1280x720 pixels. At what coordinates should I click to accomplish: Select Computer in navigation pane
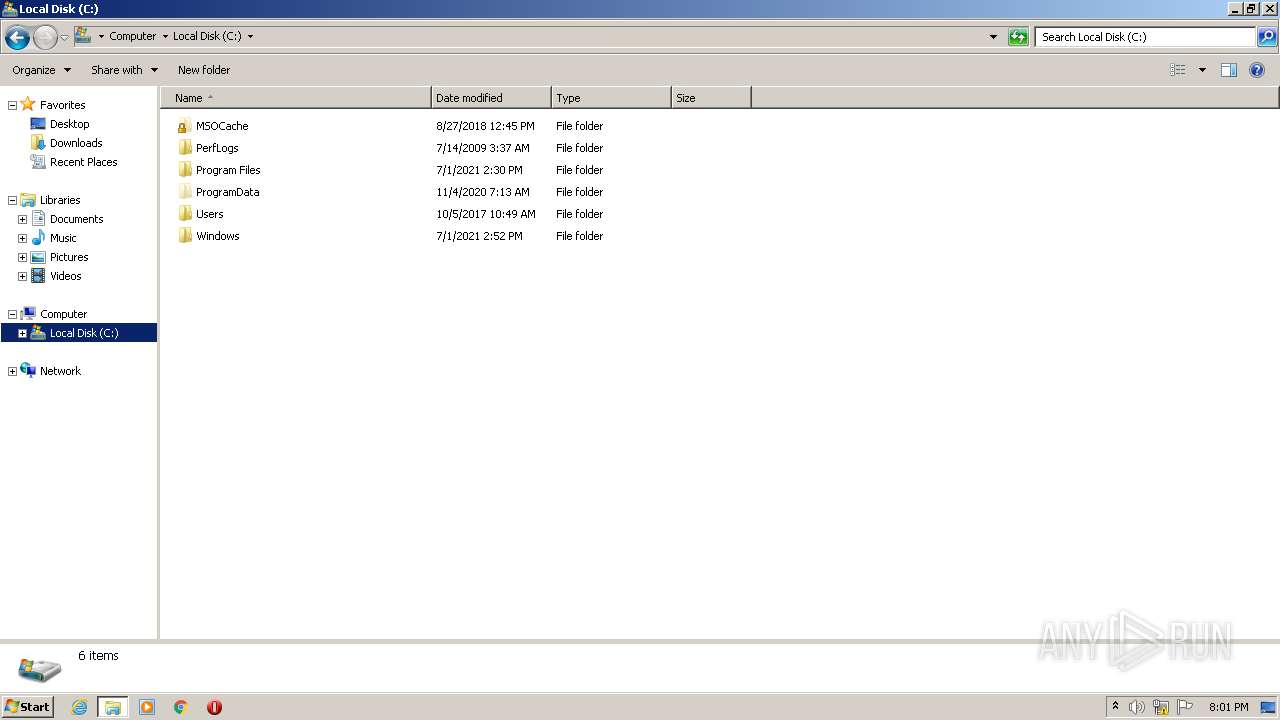coord(63,314)
